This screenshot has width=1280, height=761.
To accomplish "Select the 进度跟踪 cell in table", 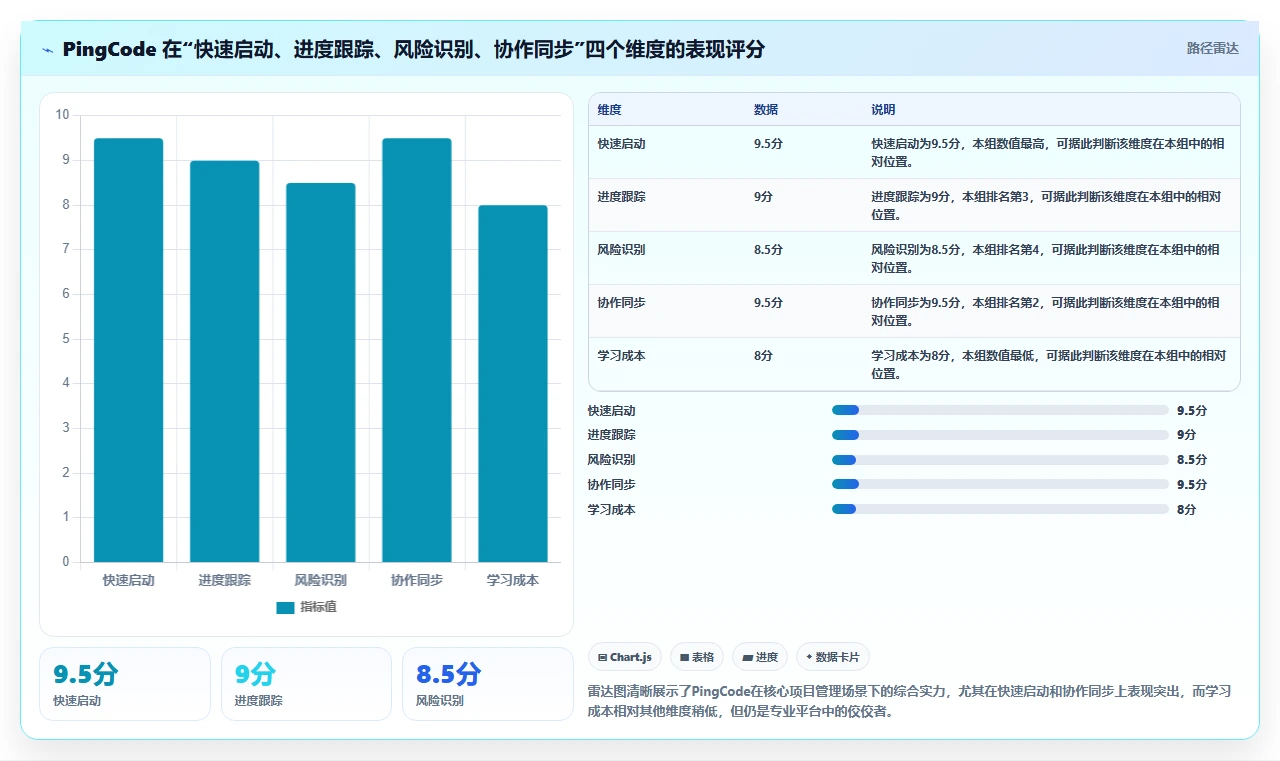I will pyautogui.click(x=621, y=197).
